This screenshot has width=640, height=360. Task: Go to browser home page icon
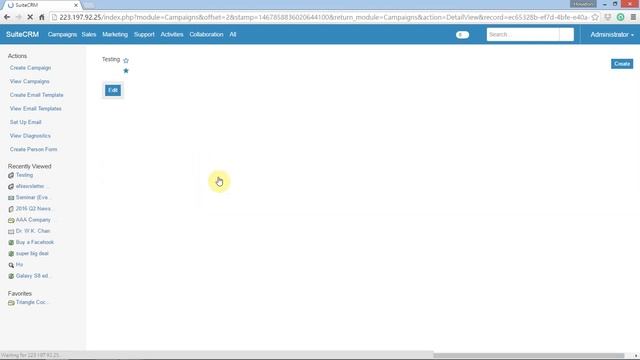[x=42, y=17]
